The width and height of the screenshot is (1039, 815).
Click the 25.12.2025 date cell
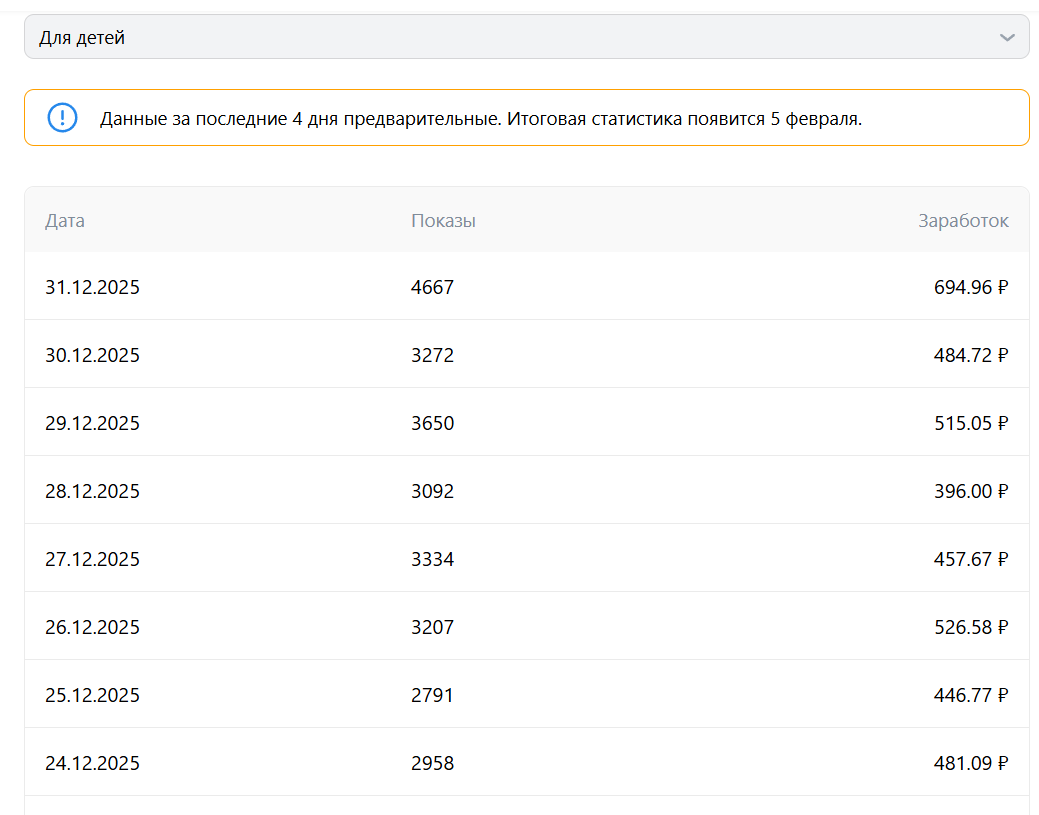92,696
